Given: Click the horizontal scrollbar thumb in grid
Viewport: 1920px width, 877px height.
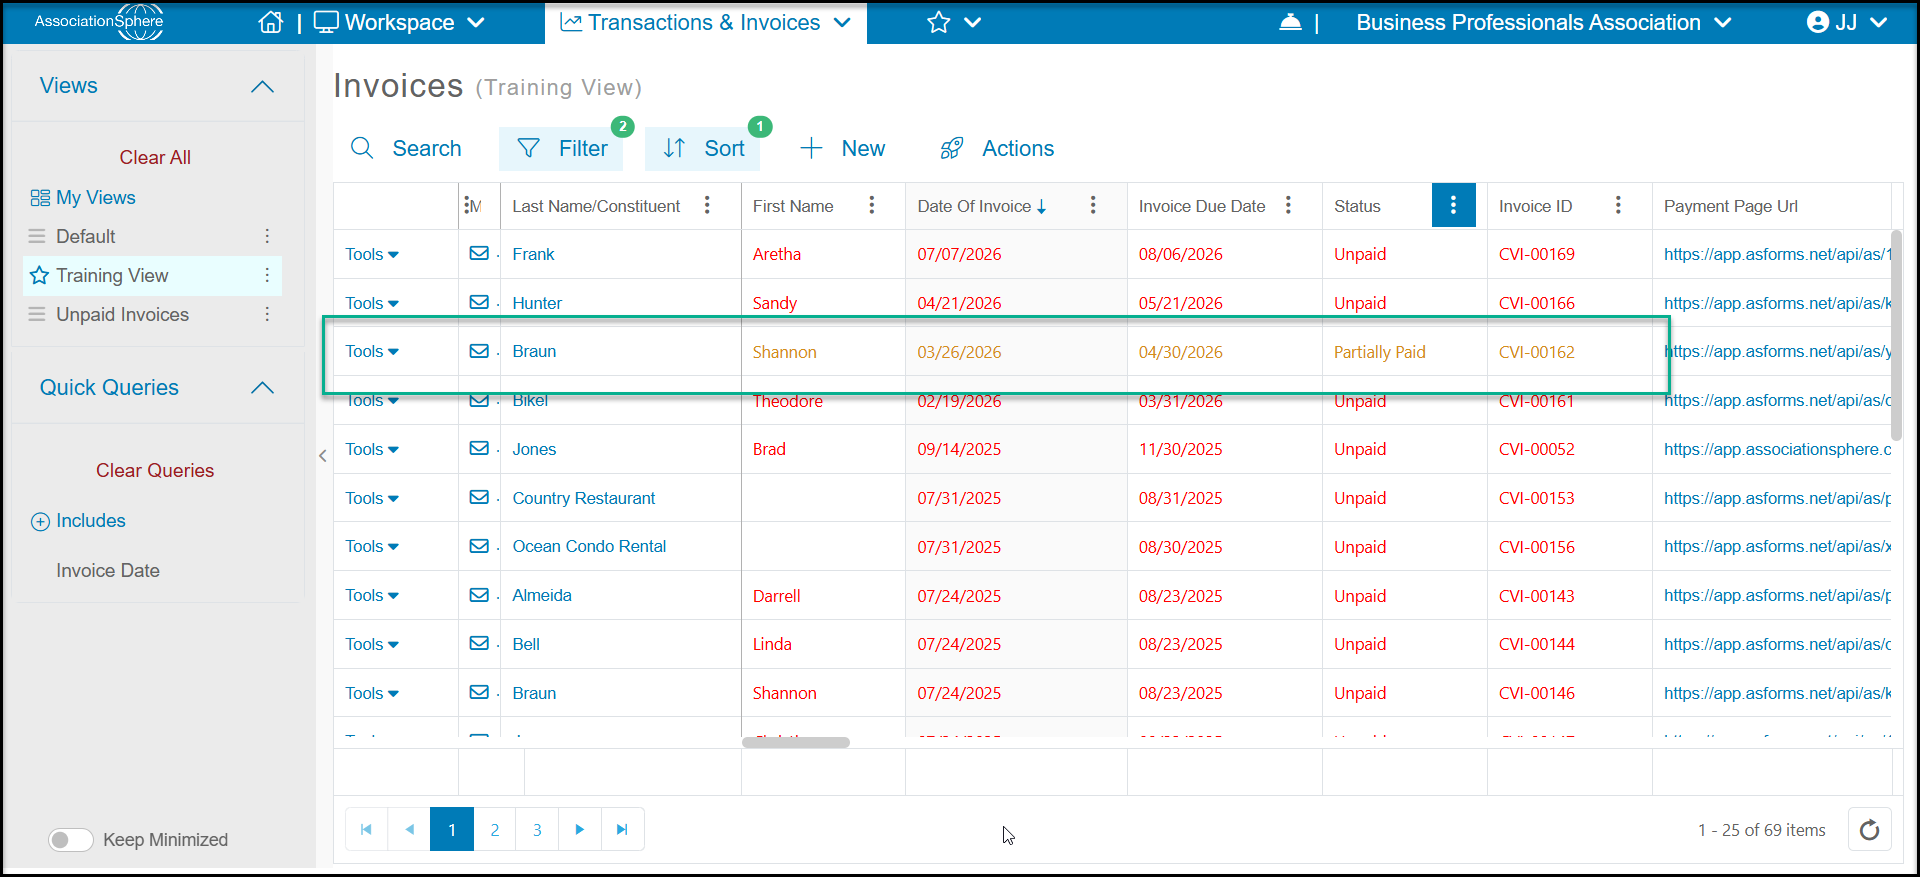Looking at the screenshot, I should coord(796,743).
